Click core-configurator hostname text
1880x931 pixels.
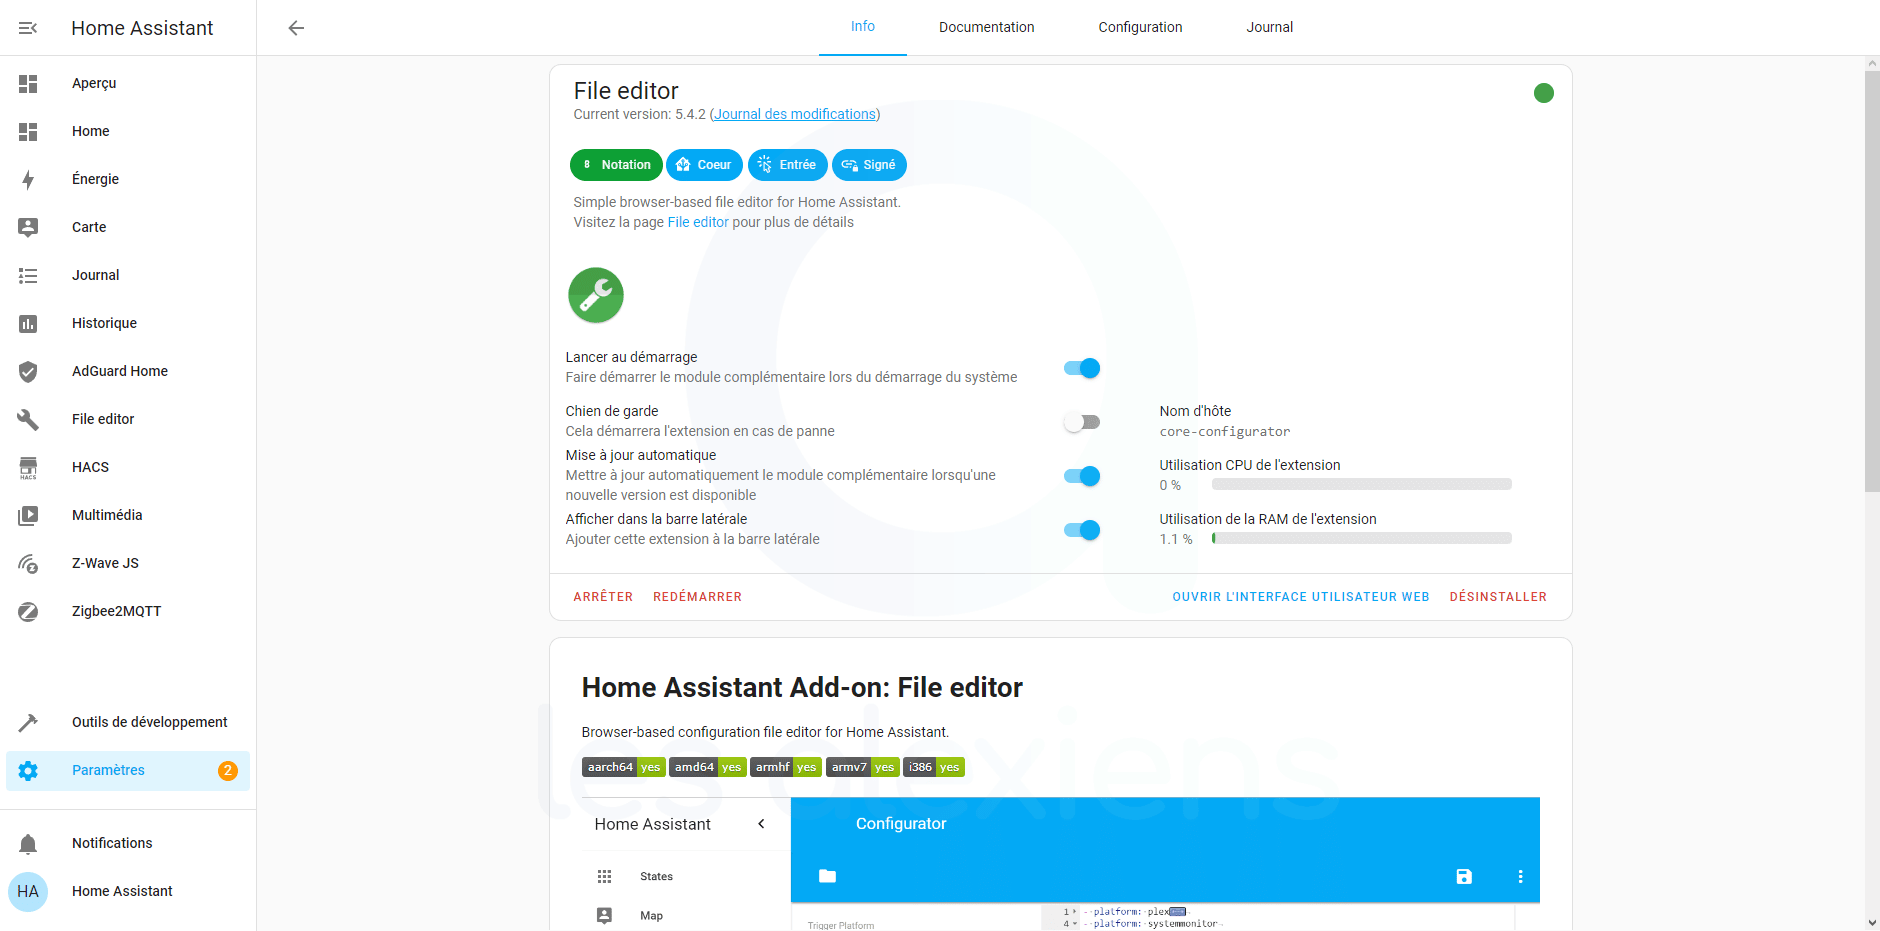click(1225, 432)
